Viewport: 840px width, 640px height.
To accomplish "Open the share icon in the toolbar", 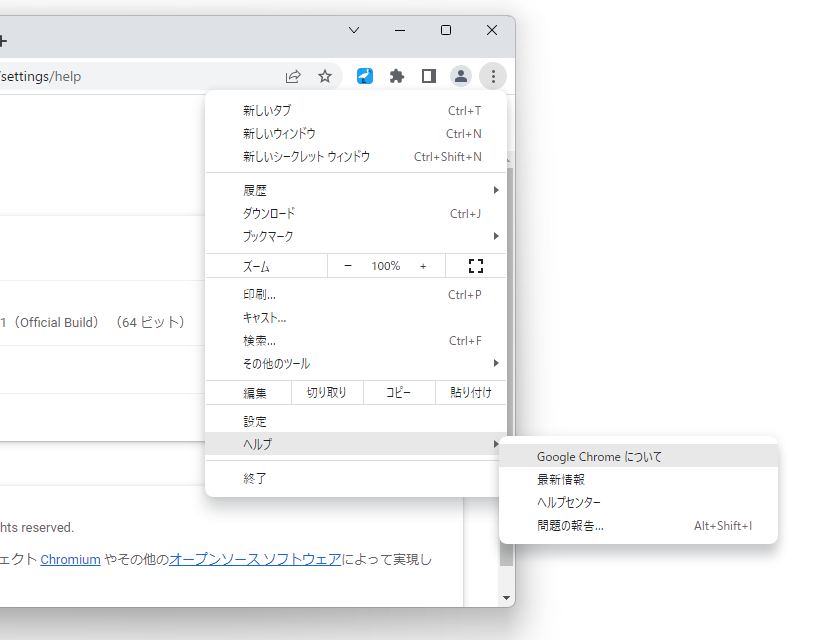I will coord(293,76).
